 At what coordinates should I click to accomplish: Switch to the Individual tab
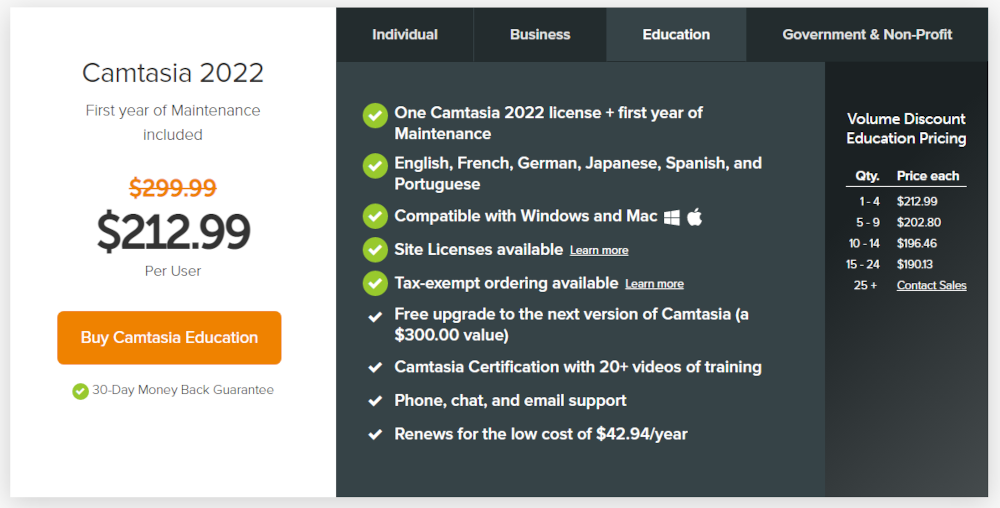point(405,34)
